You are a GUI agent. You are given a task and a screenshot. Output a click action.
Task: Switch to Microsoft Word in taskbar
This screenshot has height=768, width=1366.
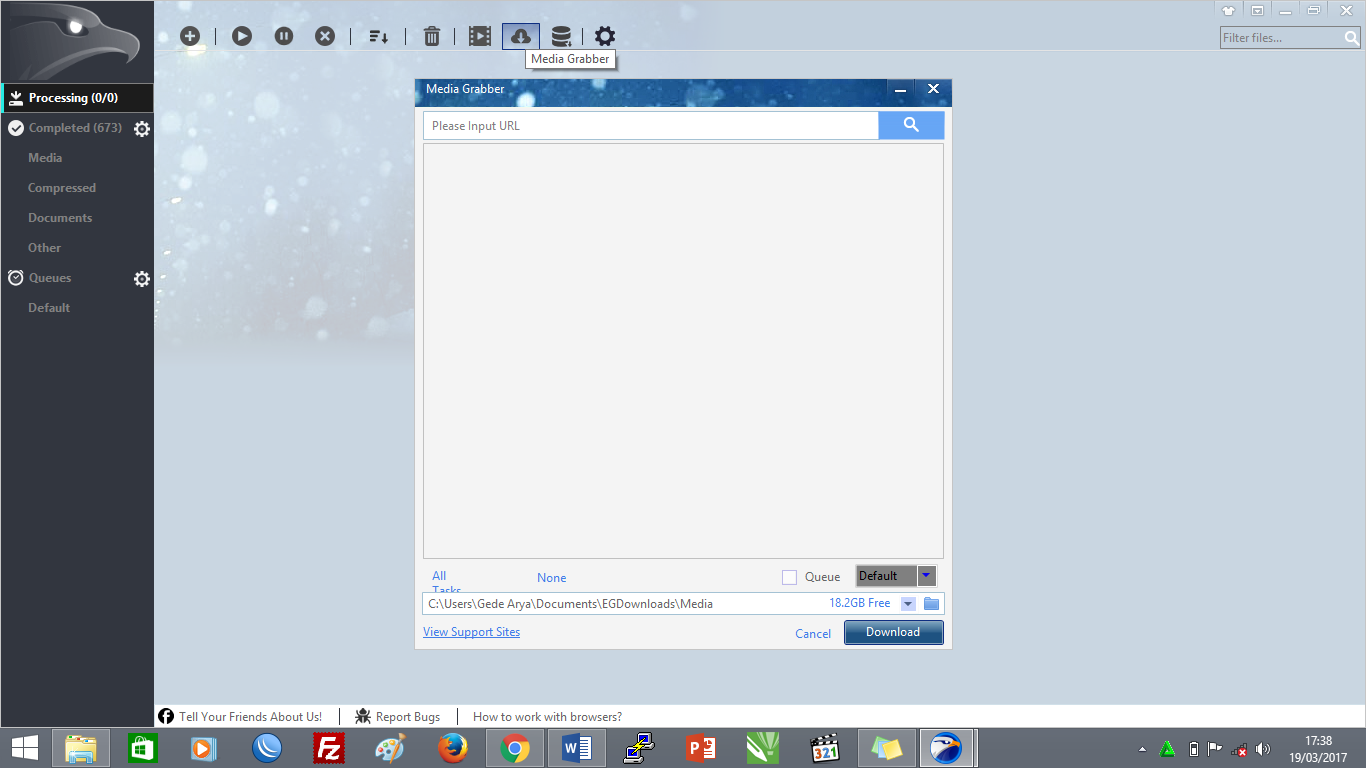(x=577, y=748)
